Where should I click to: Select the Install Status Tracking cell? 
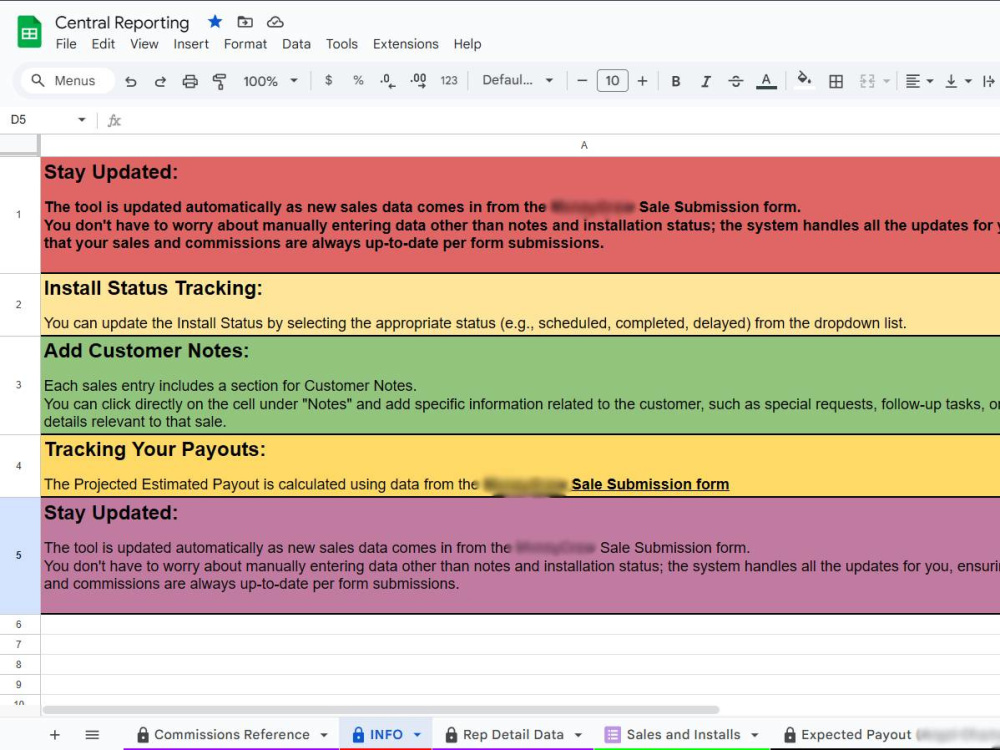[x=520, y=305]
